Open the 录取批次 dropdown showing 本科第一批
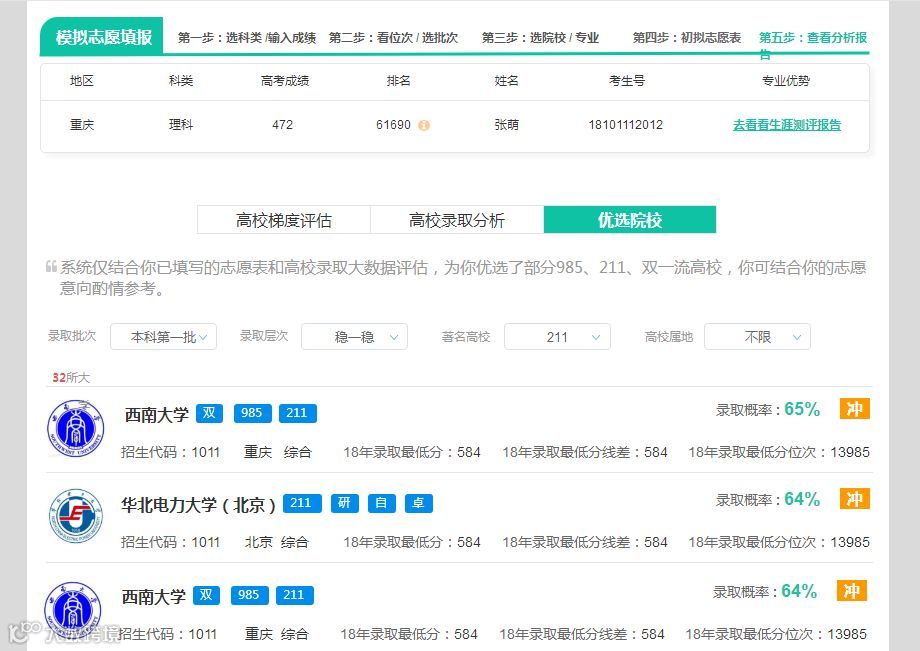The image size is (920, 651). click(164, 337)
